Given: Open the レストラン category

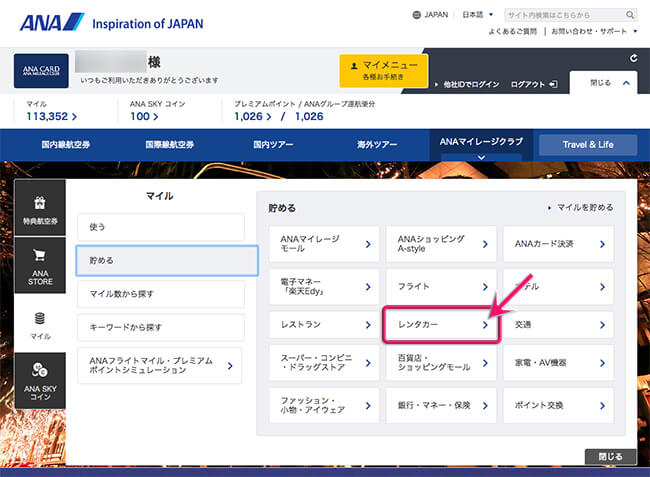Looking at the screenshot, I should [324, 324].
